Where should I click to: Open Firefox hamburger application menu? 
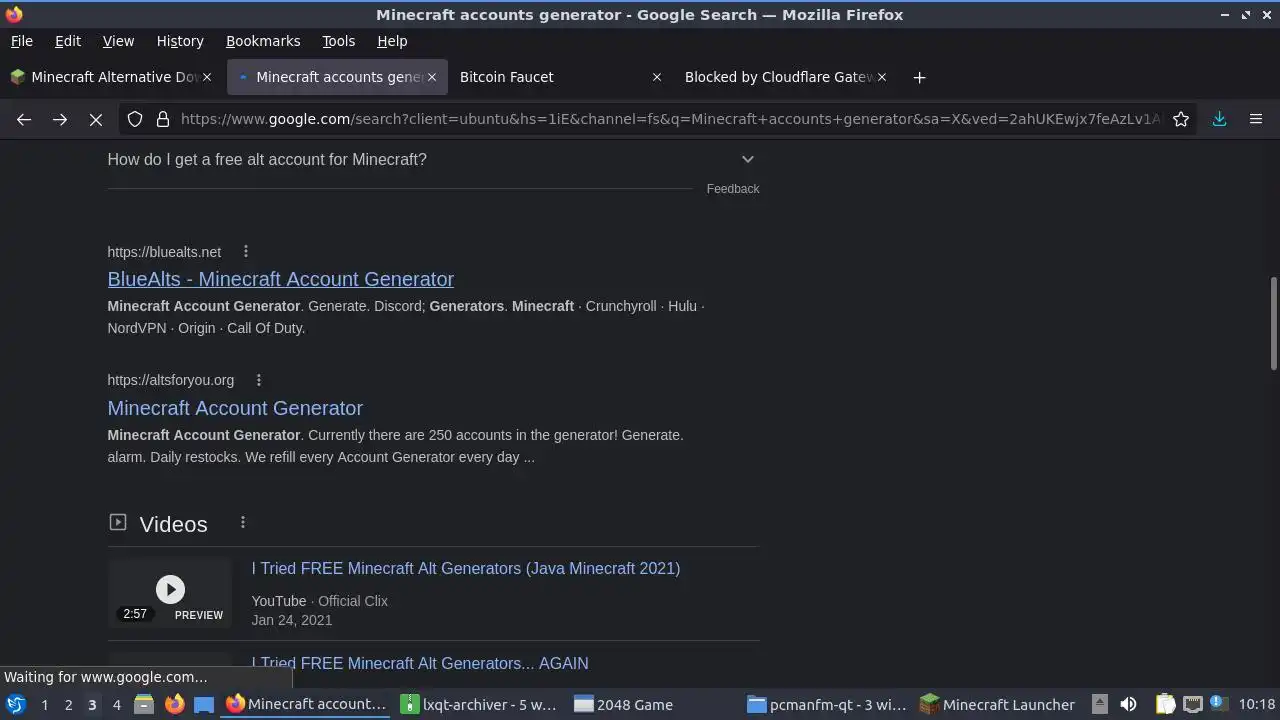coord(1256,119)
